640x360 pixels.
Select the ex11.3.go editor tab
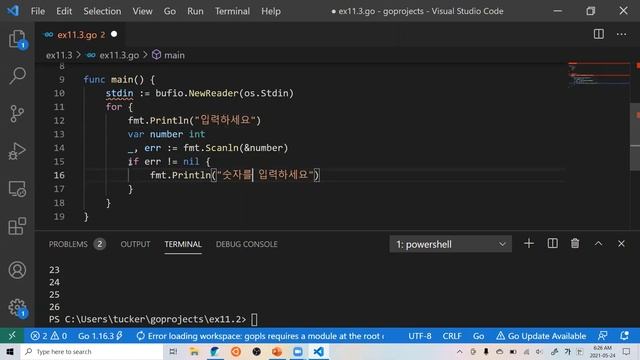(x=80, y=35)
